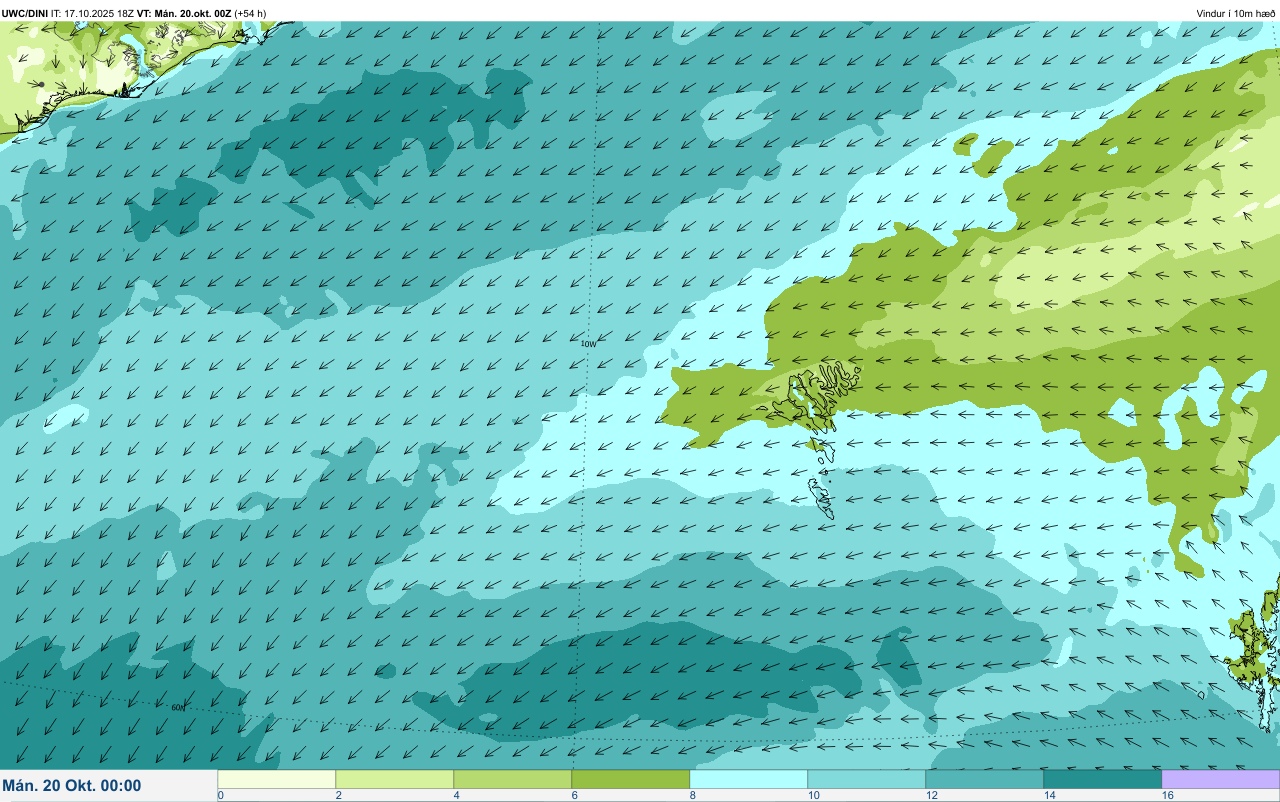Click the '8' value on legend scale

click(x=692, y=795)
